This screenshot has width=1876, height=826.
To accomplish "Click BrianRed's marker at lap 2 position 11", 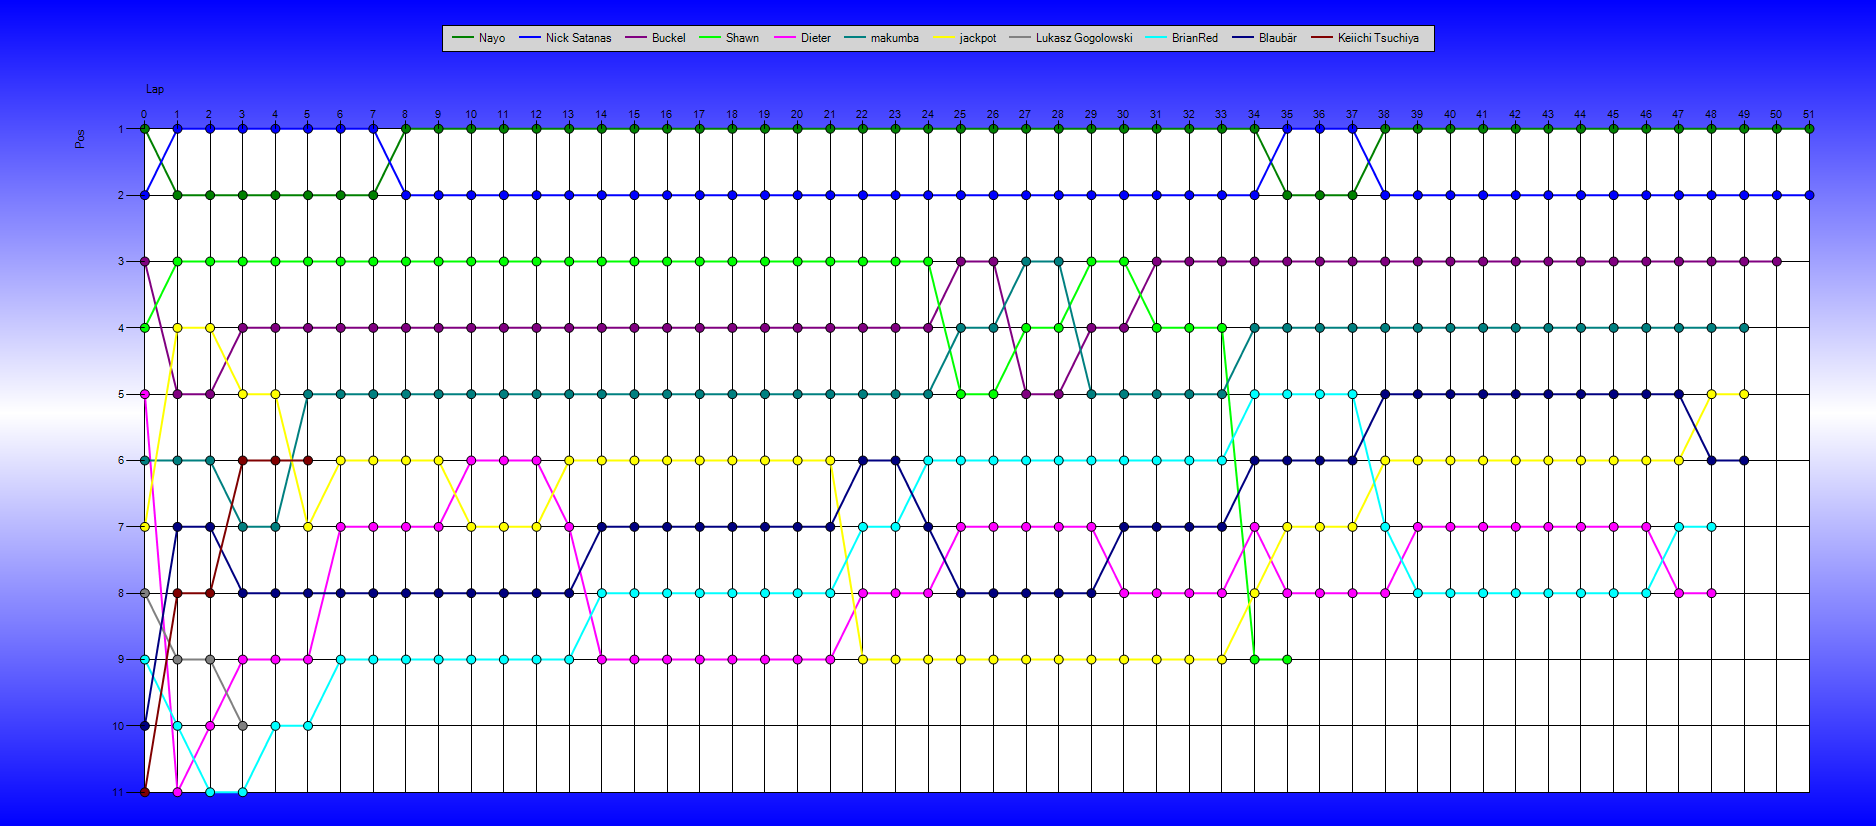I will point(210,792).
